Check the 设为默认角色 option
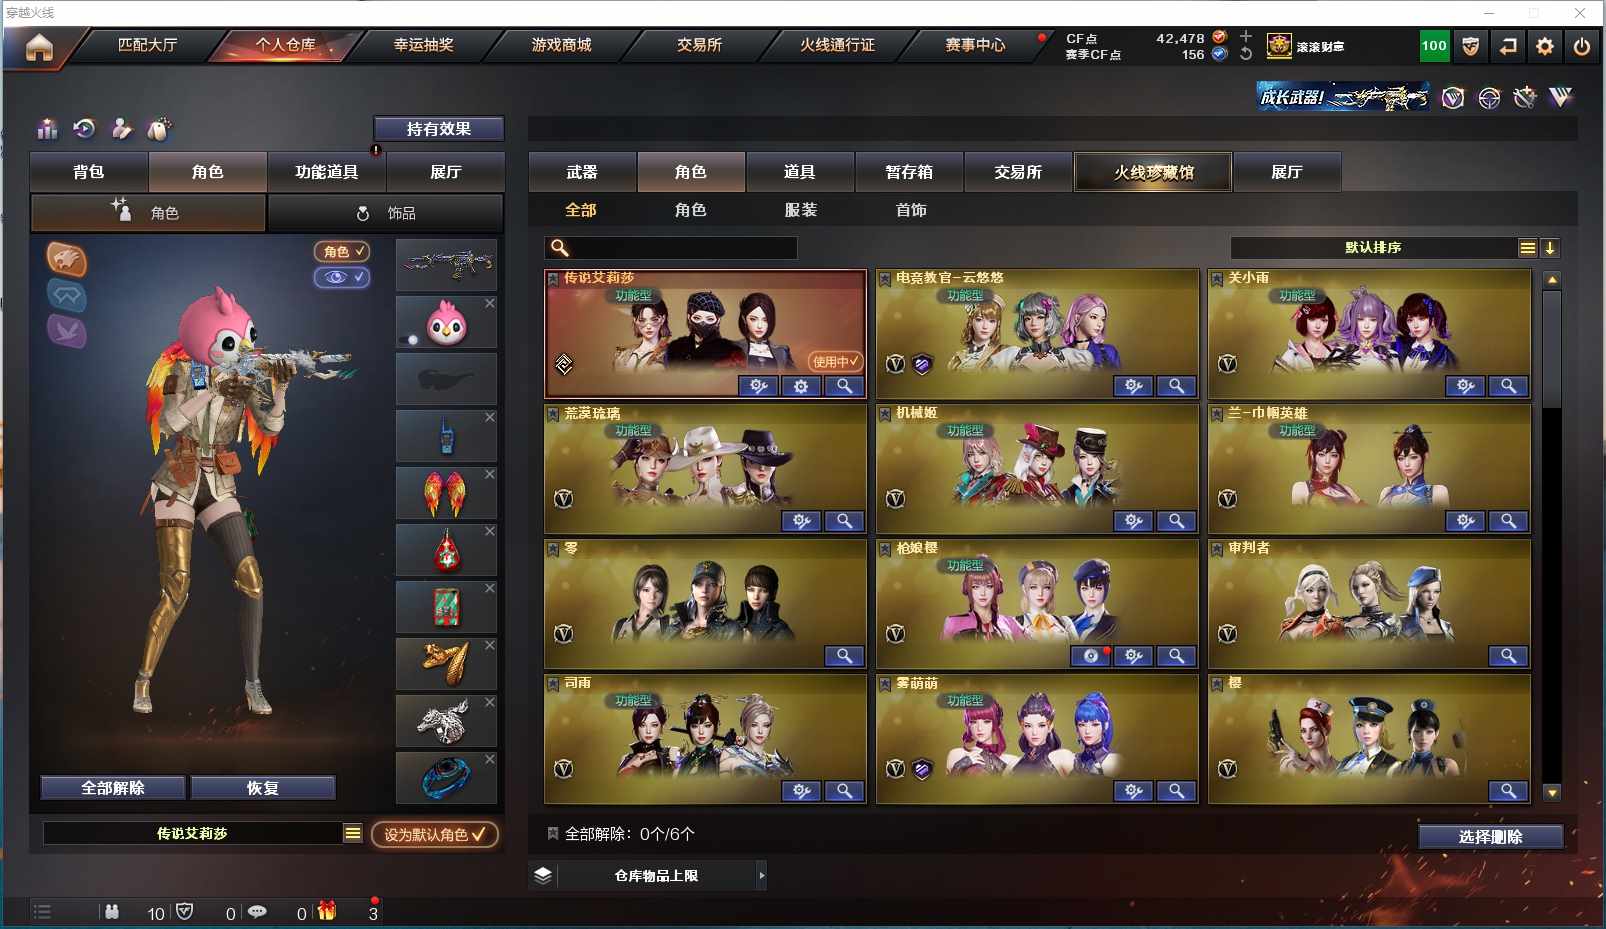Image resolution: width=1606 pixels, height=929 pixels. pos(435,834)
